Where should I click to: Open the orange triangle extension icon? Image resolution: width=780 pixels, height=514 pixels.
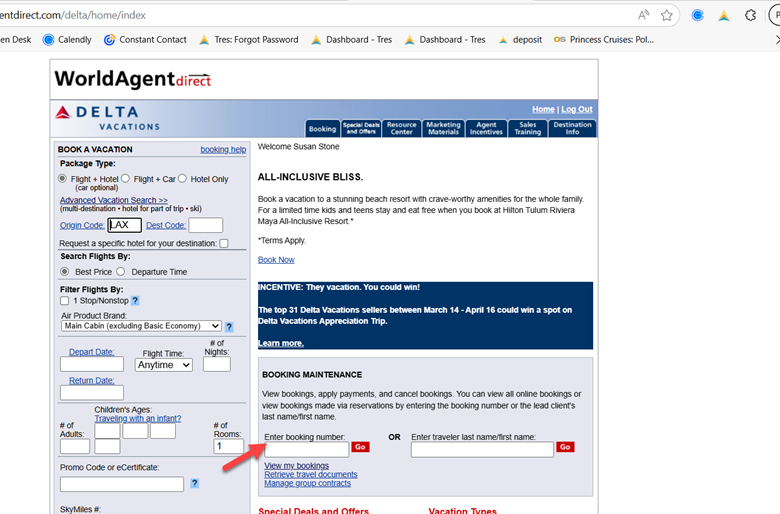point(724,15)
